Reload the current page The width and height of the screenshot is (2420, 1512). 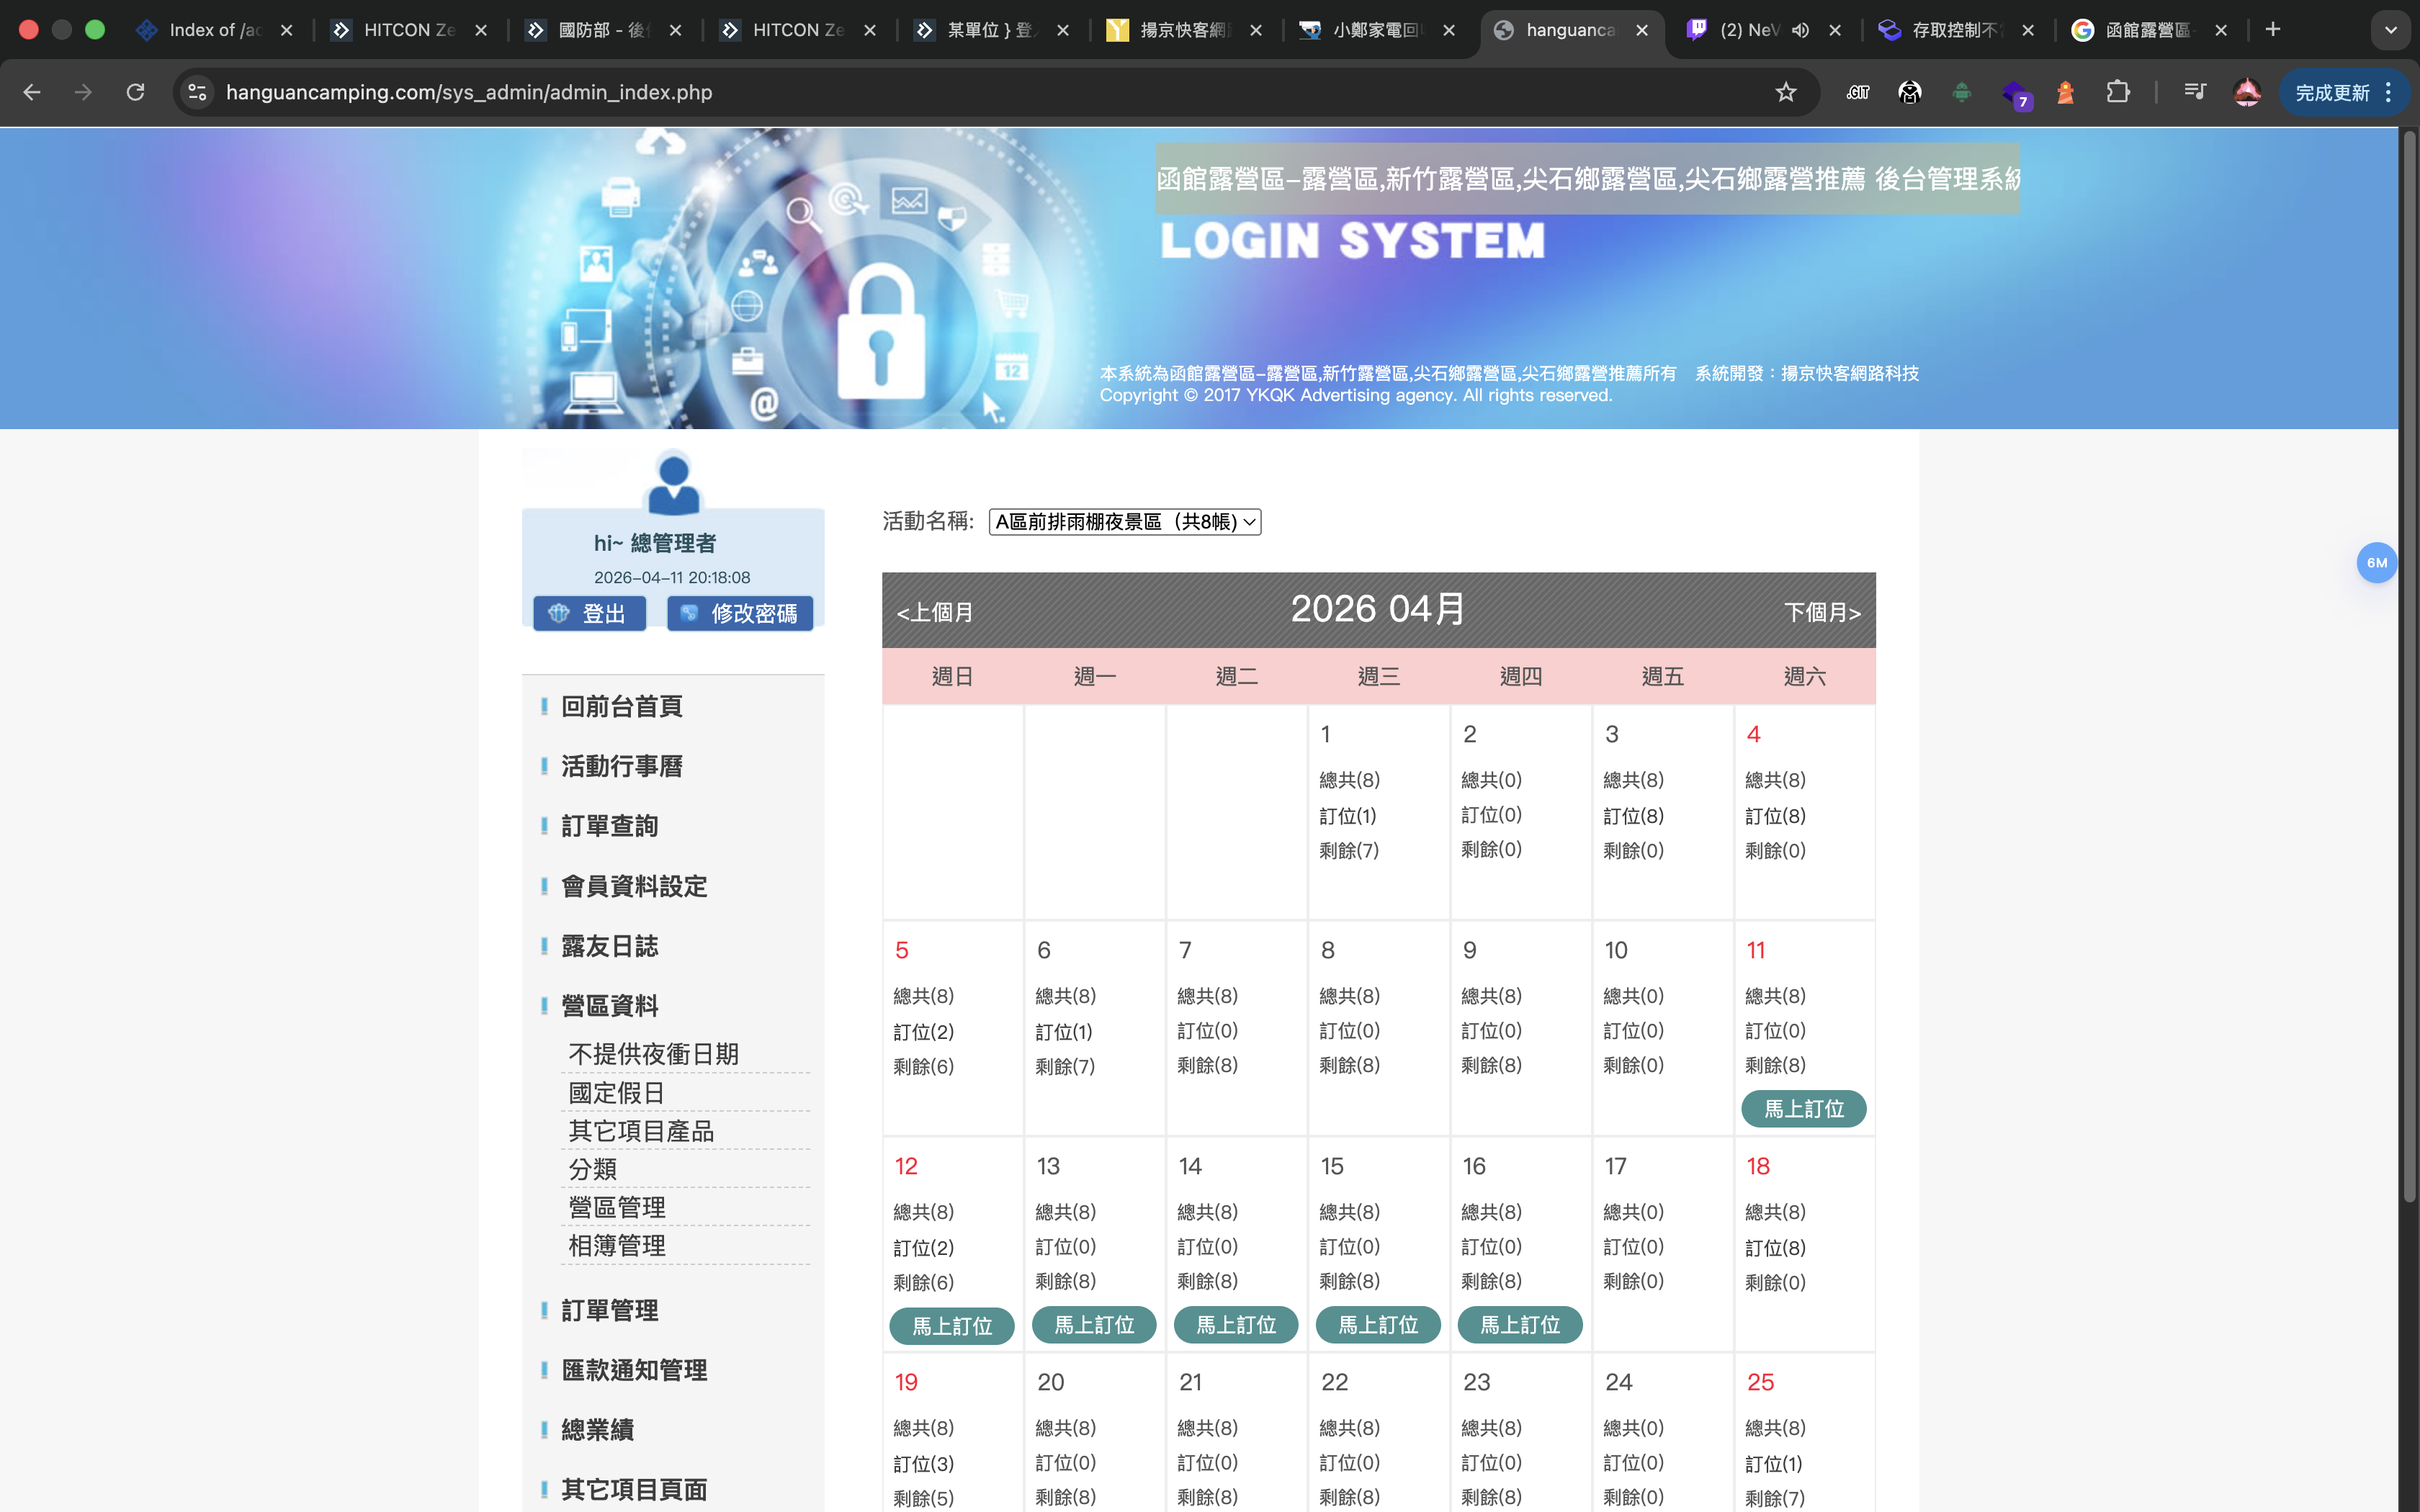coord(136,92)
